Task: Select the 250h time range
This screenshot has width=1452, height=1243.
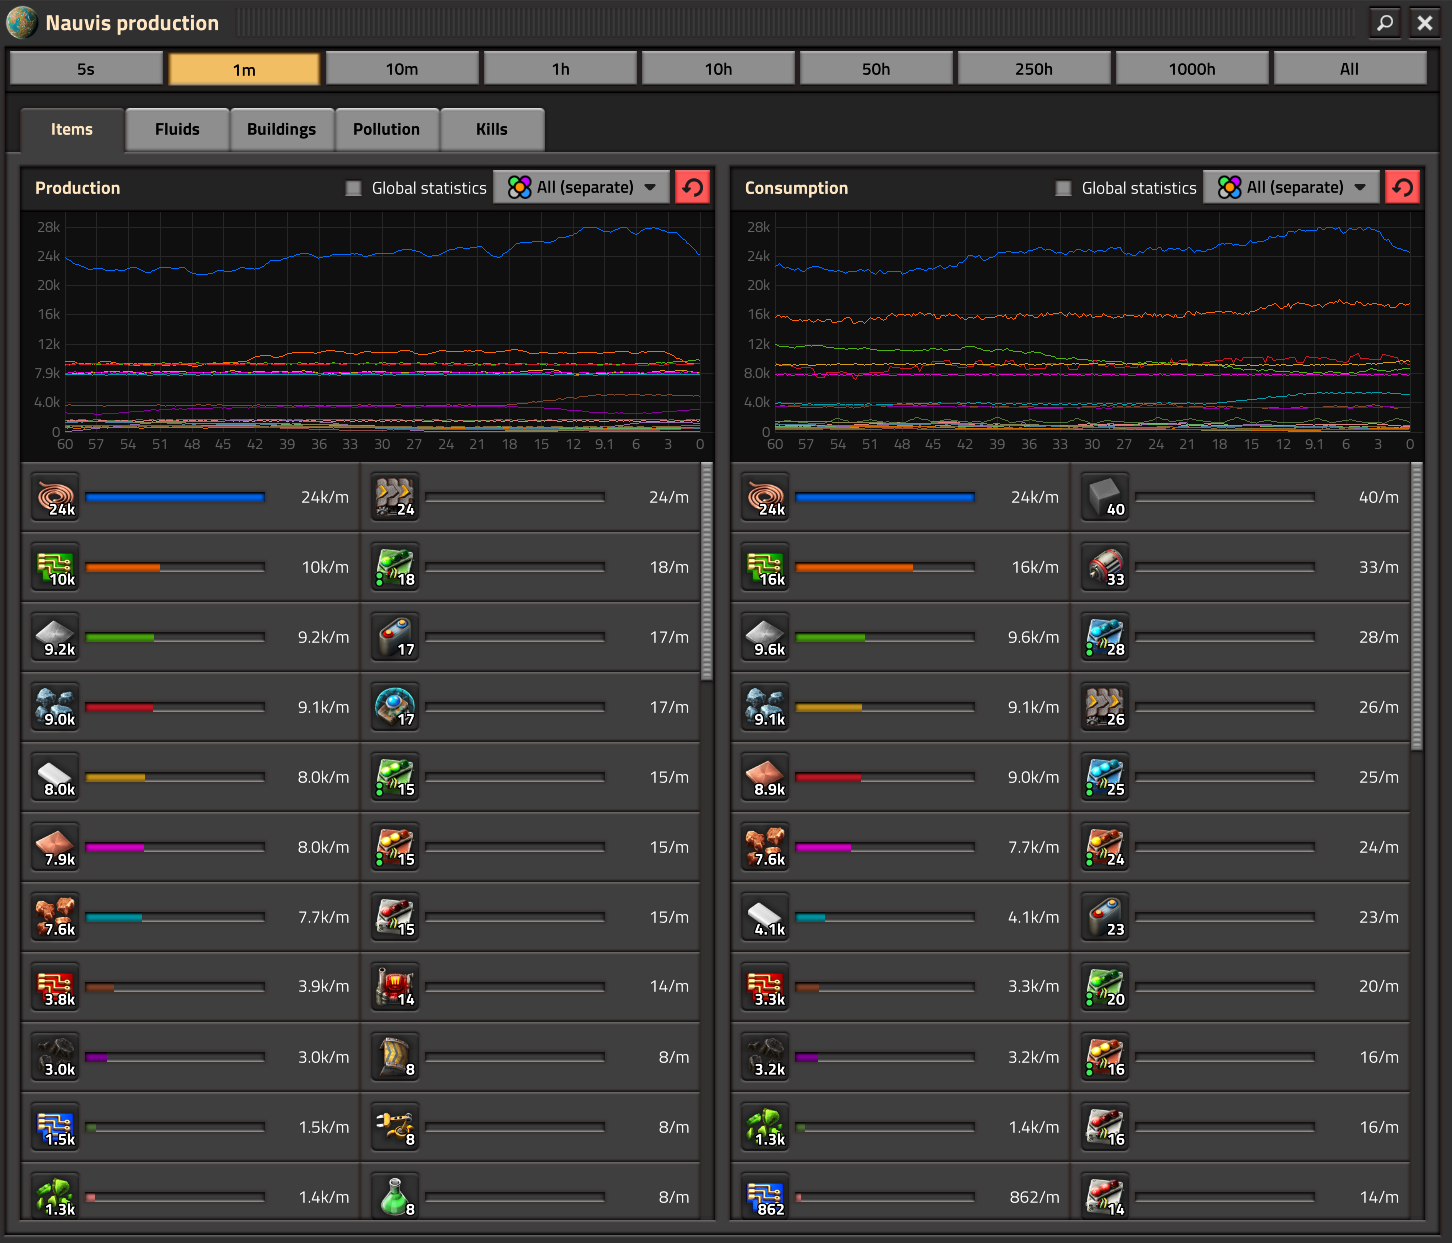Action: pyautogui.click(x=1034, y=69)
